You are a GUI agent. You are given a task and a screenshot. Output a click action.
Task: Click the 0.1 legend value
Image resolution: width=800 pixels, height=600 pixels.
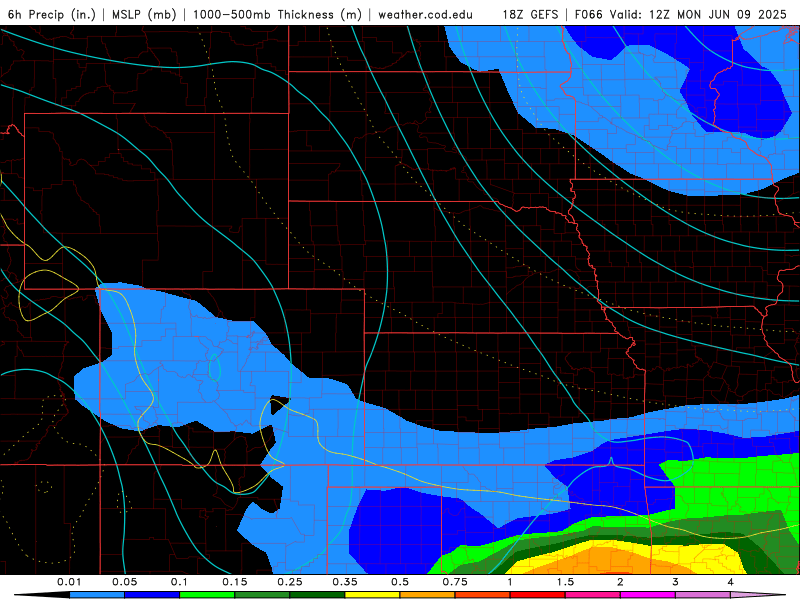179,582
